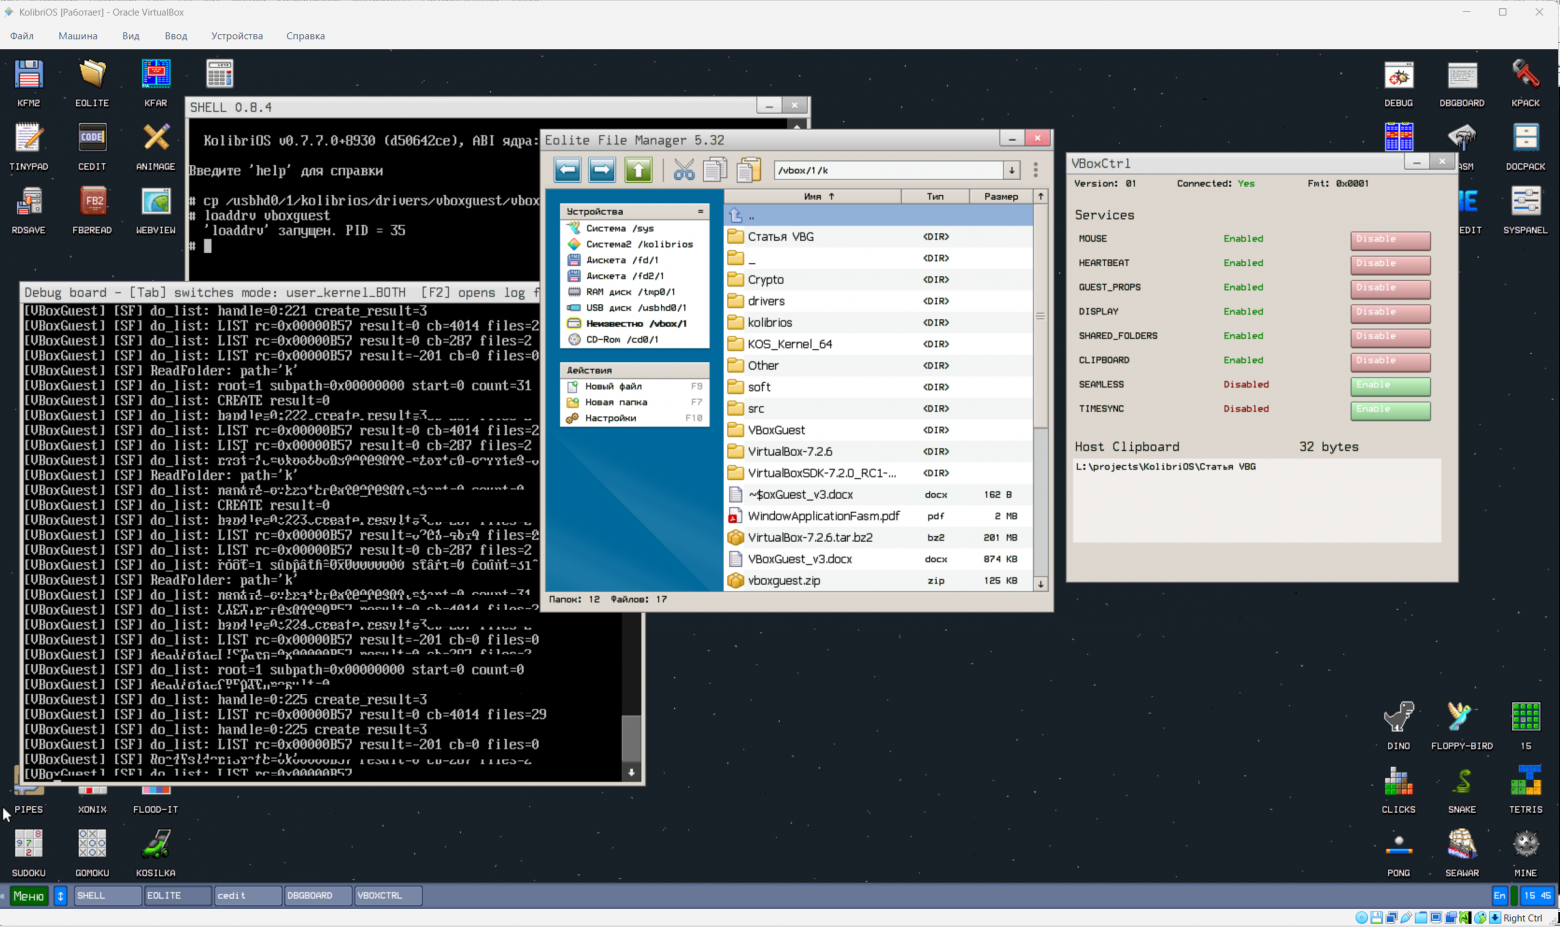
Task: Choose Новая папка in Eolite actions
Action: point(634,402)
